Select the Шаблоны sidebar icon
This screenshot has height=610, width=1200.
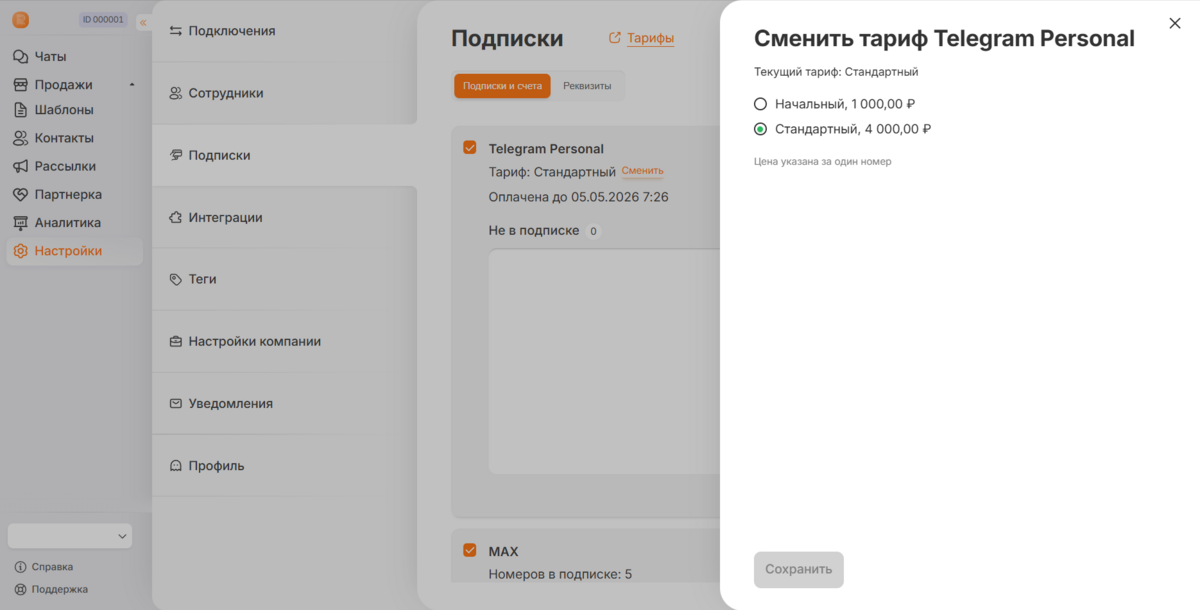click(x=21, y=112)
